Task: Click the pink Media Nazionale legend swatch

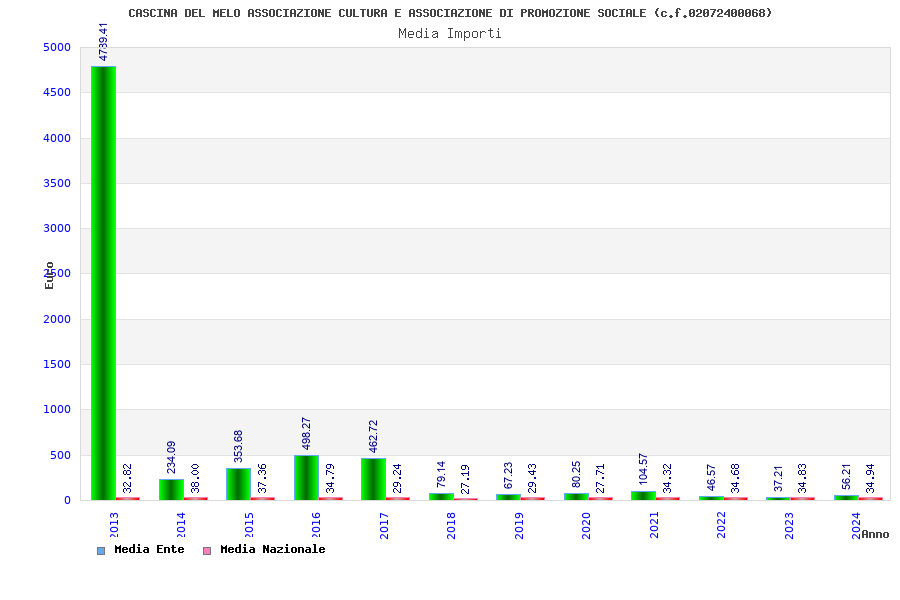Action: point(207,551)
